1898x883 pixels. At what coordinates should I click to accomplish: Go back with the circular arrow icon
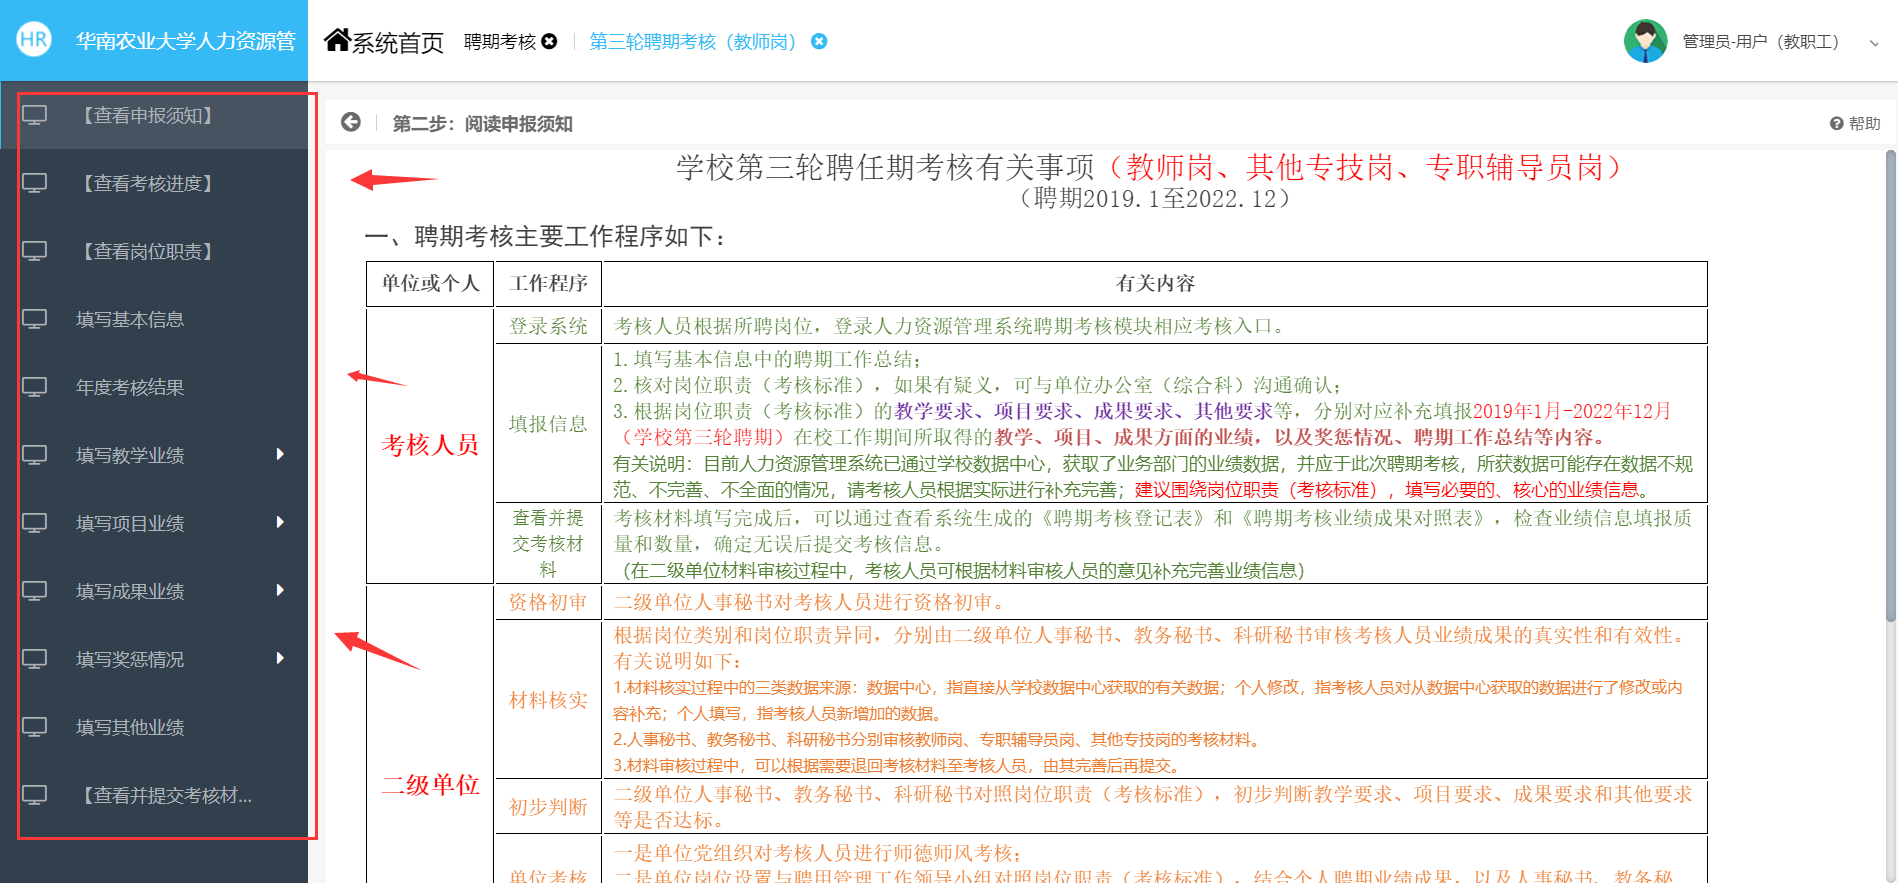[x=350, y=122]
